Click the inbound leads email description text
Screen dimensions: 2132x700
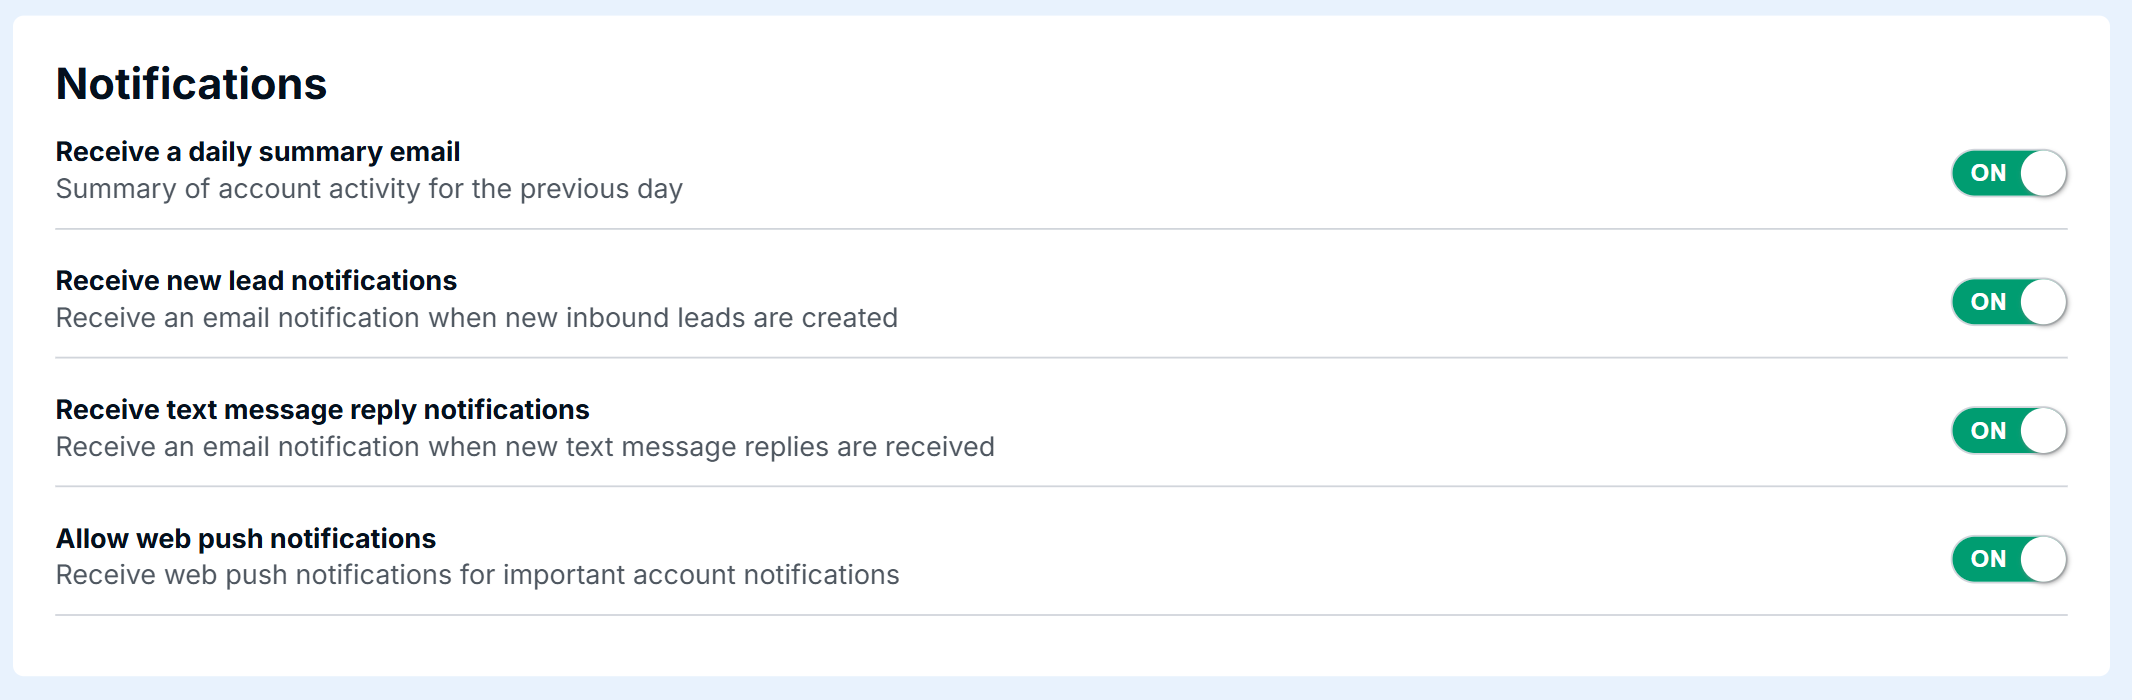[x=476, y=318]
